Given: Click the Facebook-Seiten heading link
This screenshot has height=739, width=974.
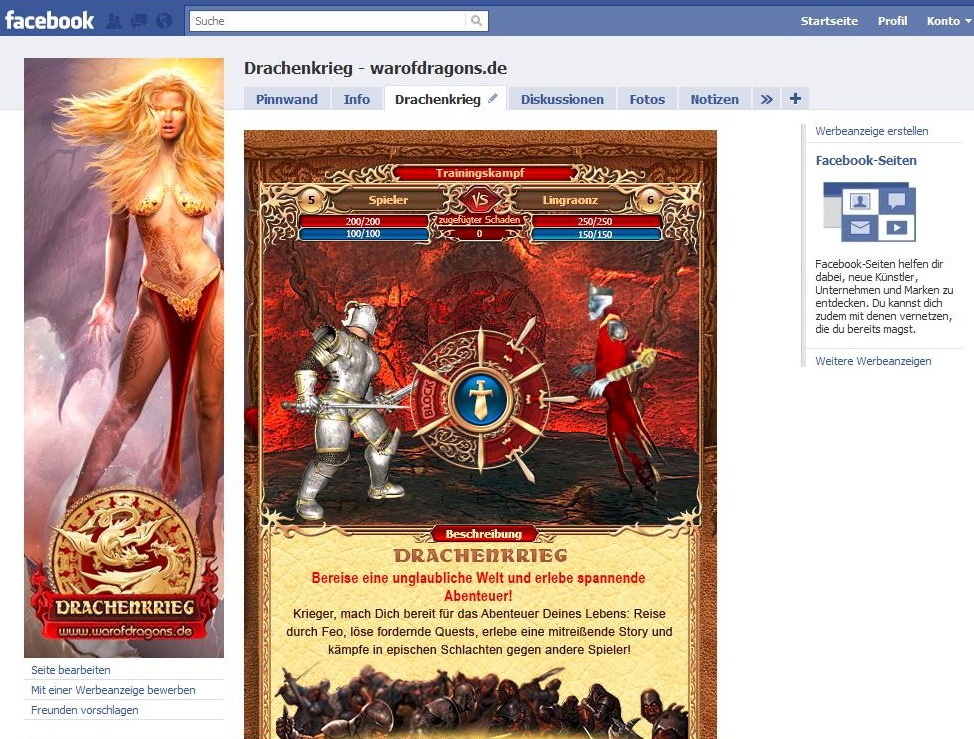Looking at the screenshot, I should 866,160.
